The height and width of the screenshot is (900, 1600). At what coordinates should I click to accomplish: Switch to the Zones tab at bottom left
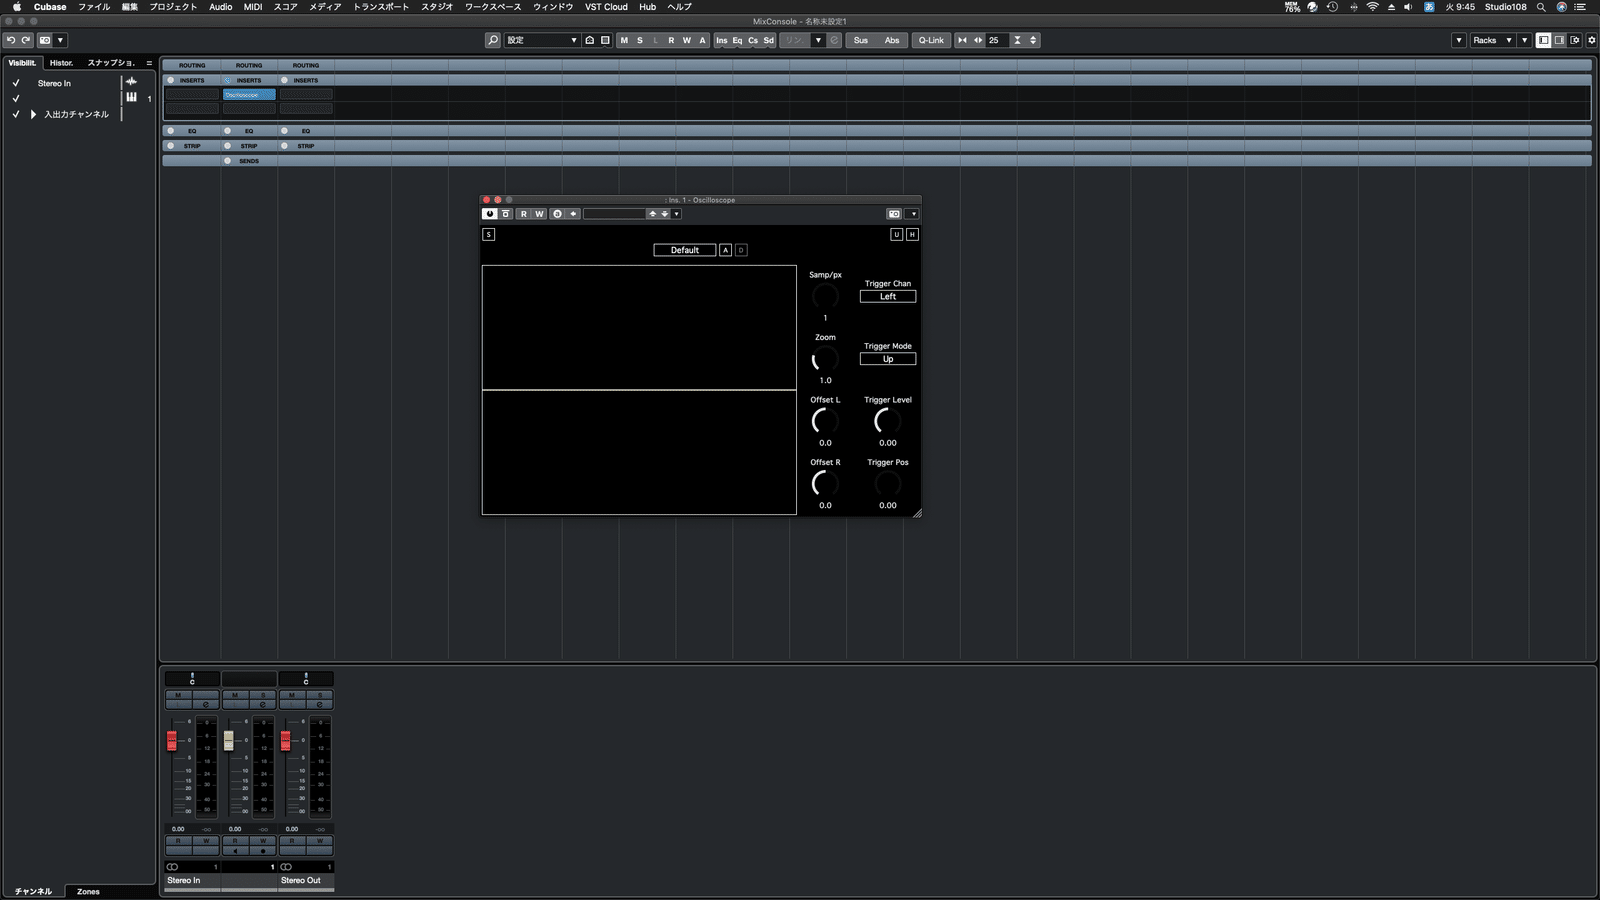[x=88, y=891]
